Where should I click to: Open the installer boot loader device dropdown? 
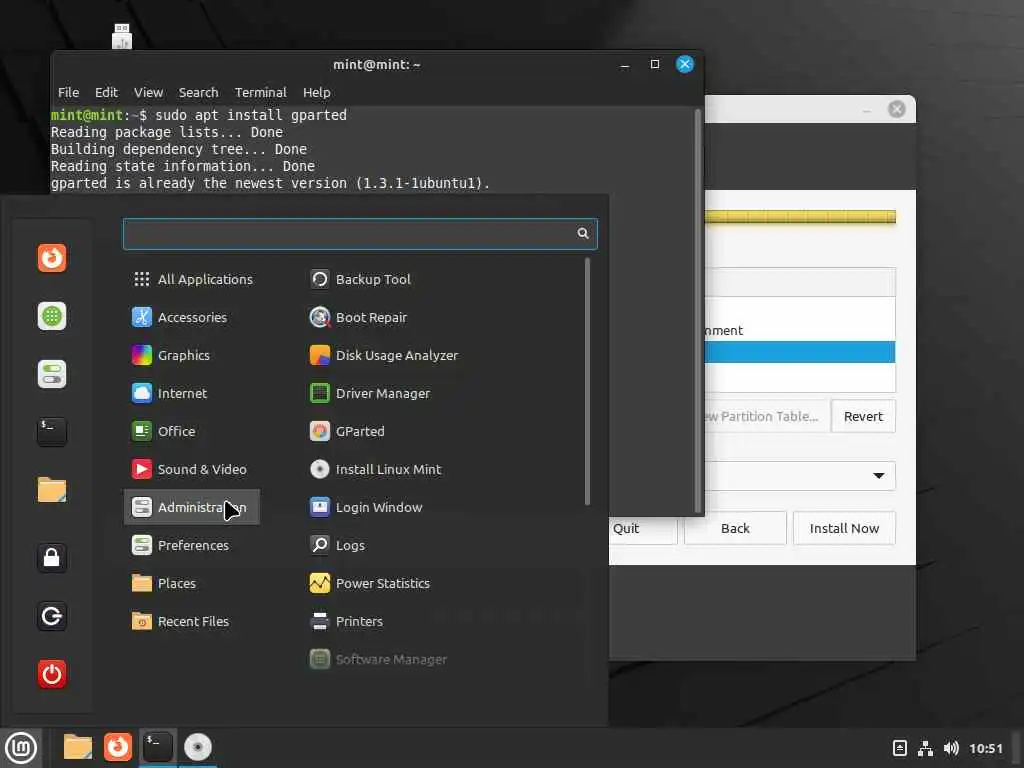pyautogui.click(x=799, y=475)
